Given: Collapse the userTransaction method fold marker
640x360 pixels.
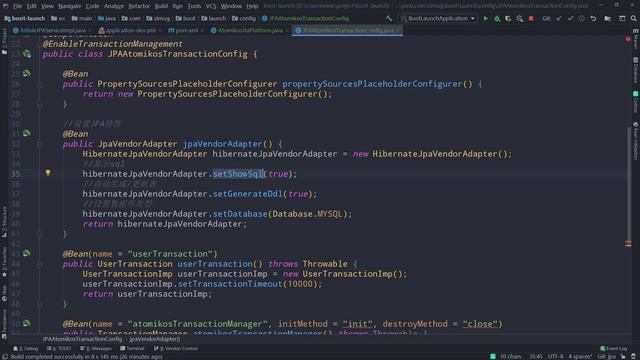Looking at the screenshot, I should (39, 264).
